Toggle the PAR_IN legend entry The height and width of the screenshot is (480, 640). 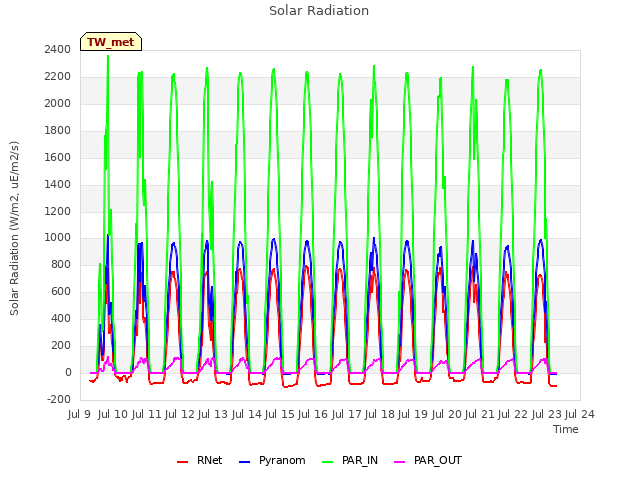pos(350,460)
